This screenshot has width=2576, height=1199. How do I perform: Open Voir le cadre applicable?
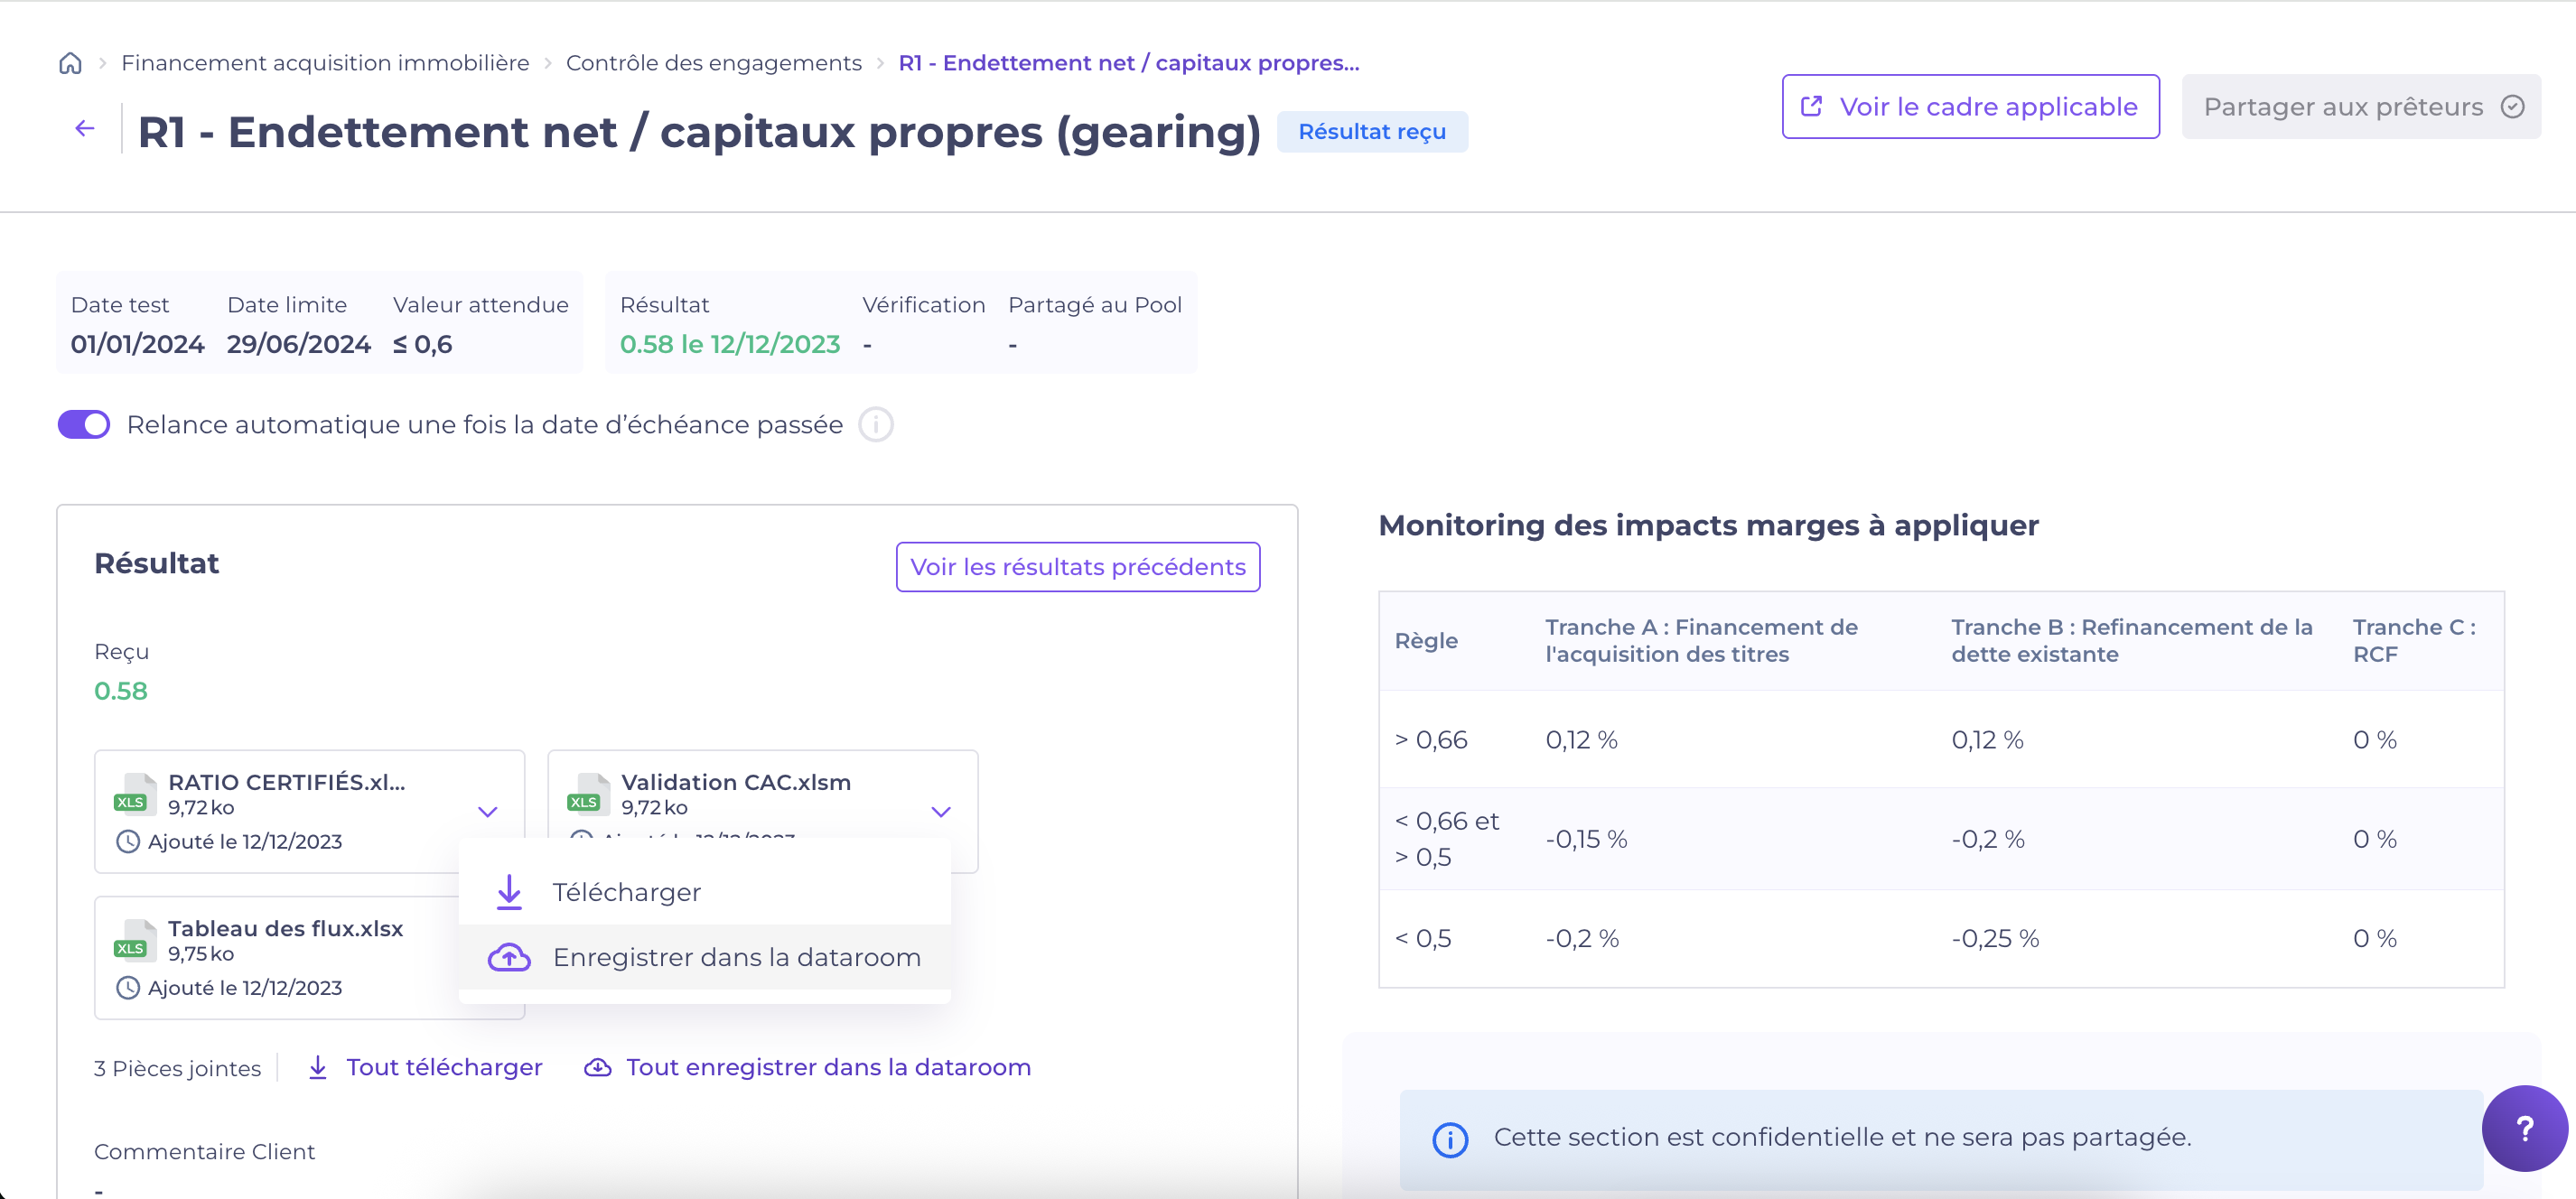(x=1969, y=107)
